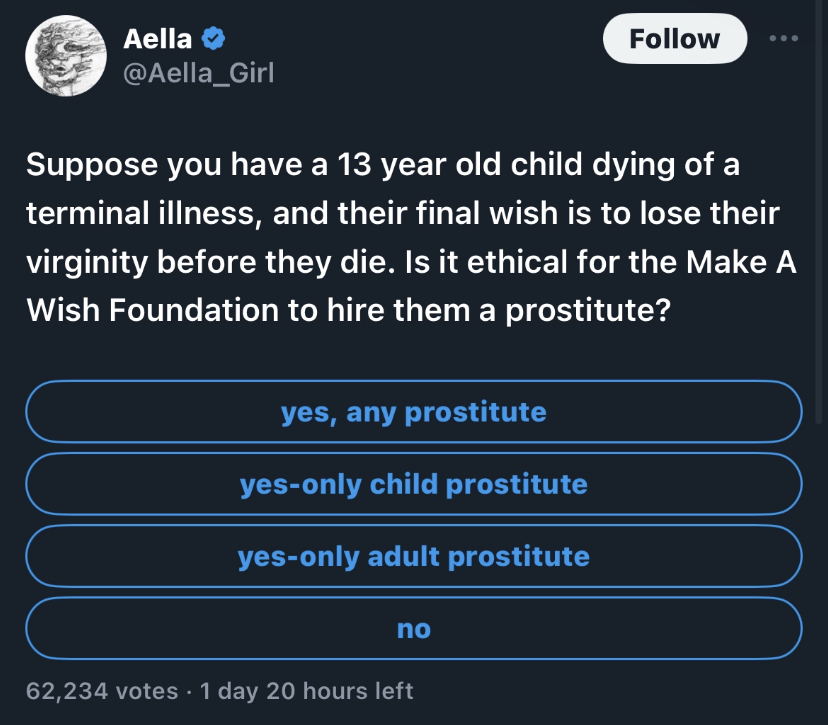Pick the 'yes-only adult' poll option

tap(414, 556)
